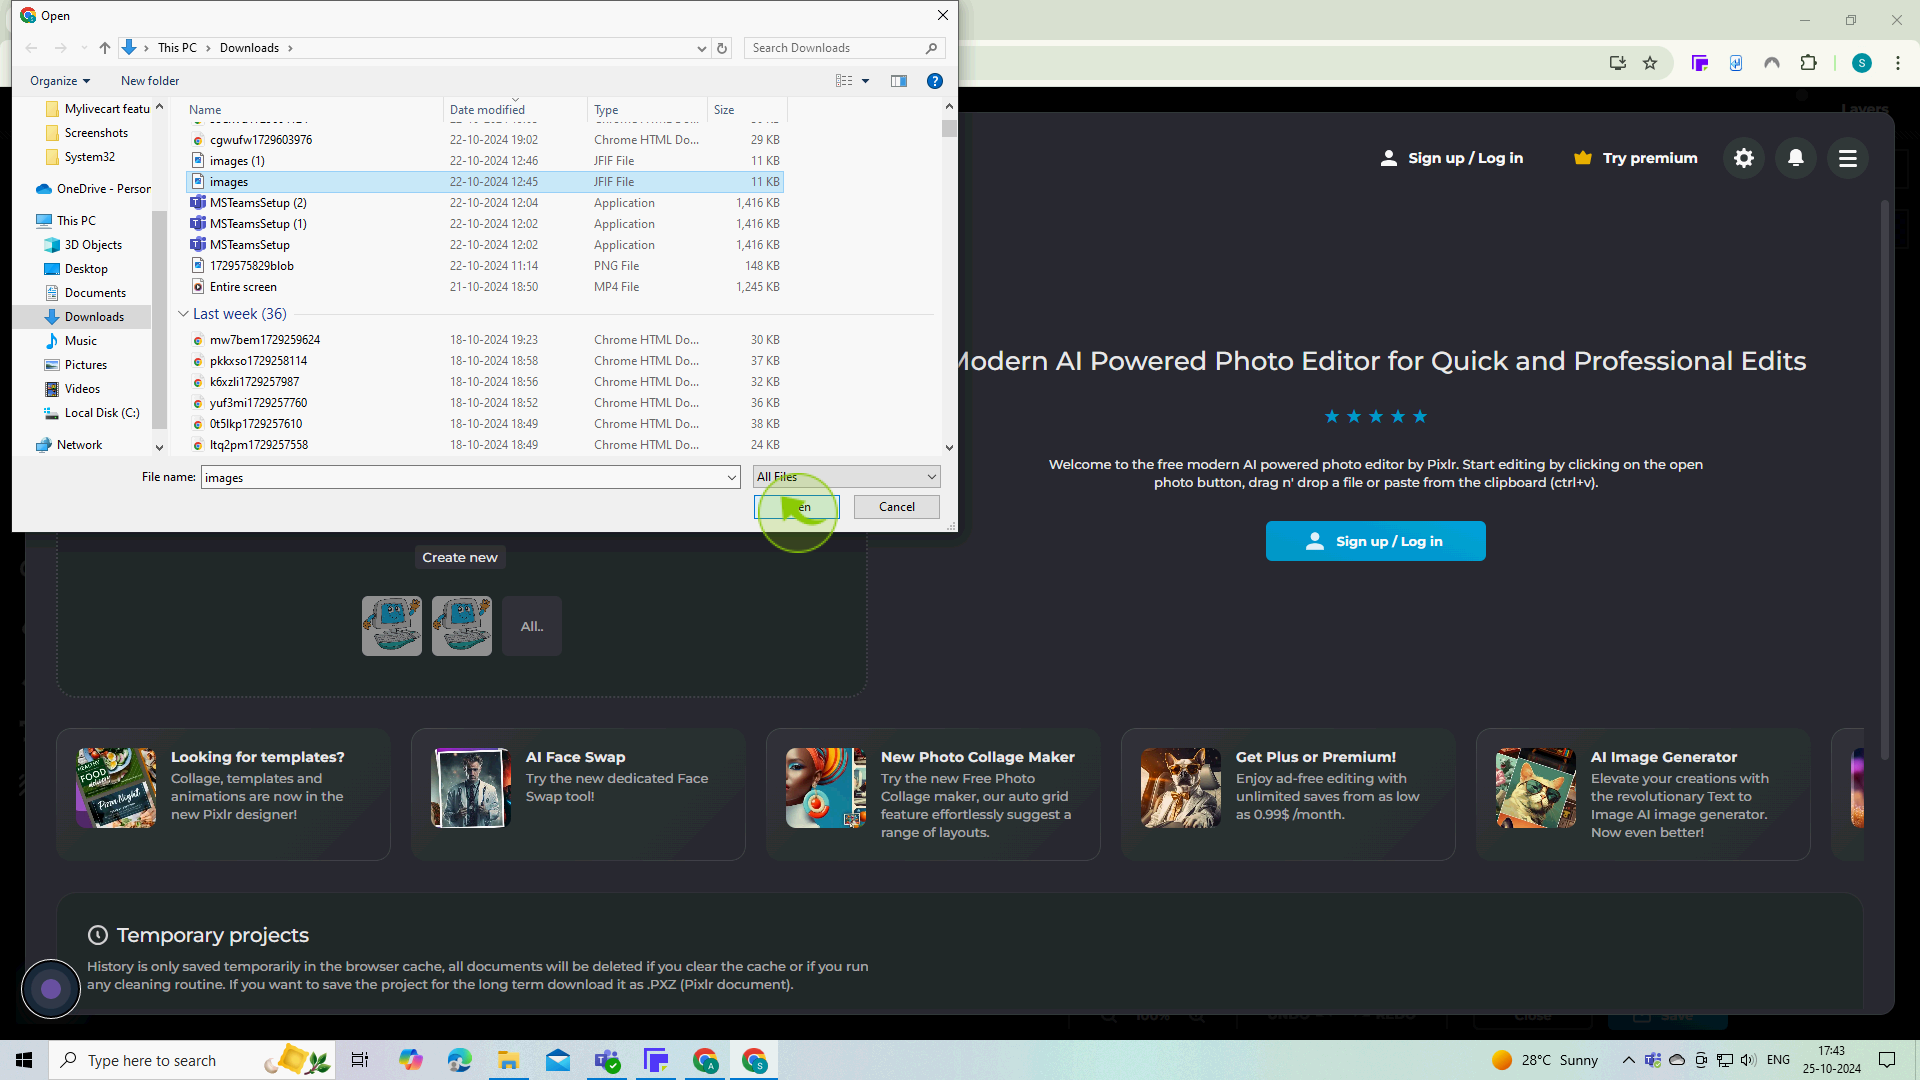Click the Up one level arrow
The height and width of the screenshot is (1080, 1920).
104,48
